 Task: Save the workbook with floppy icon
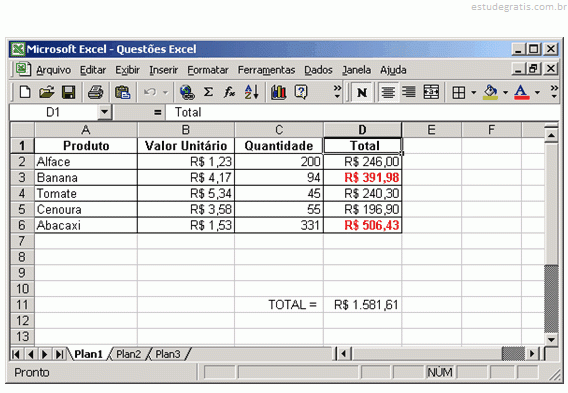(68, 92)
